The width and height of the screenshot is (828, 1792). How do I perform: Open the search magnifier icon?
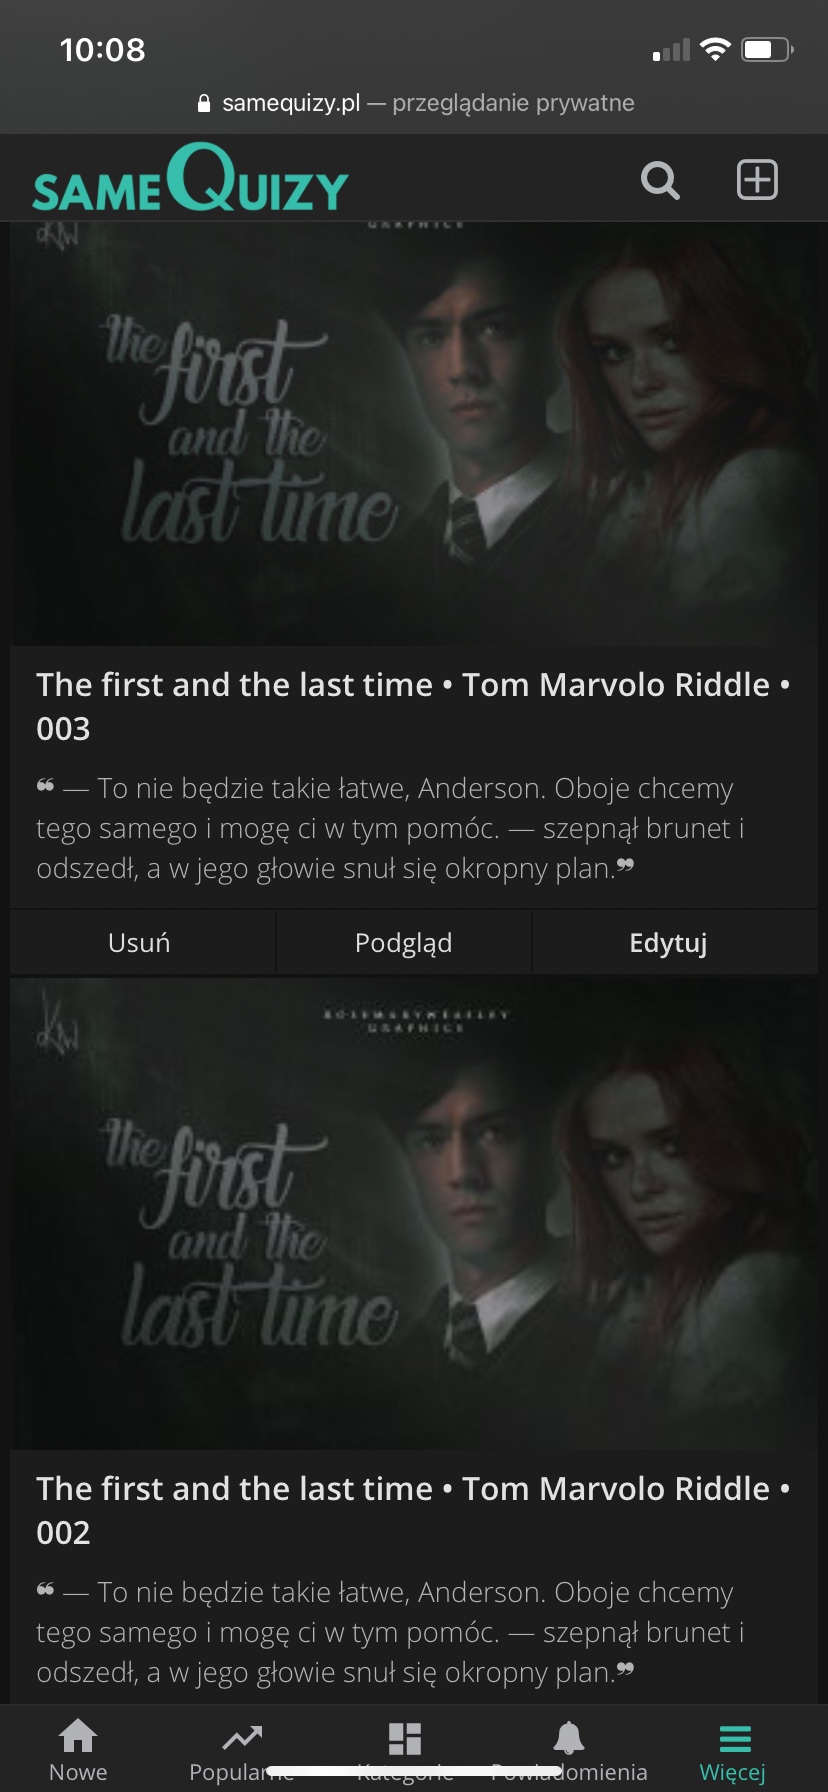[x=660, y=181]
